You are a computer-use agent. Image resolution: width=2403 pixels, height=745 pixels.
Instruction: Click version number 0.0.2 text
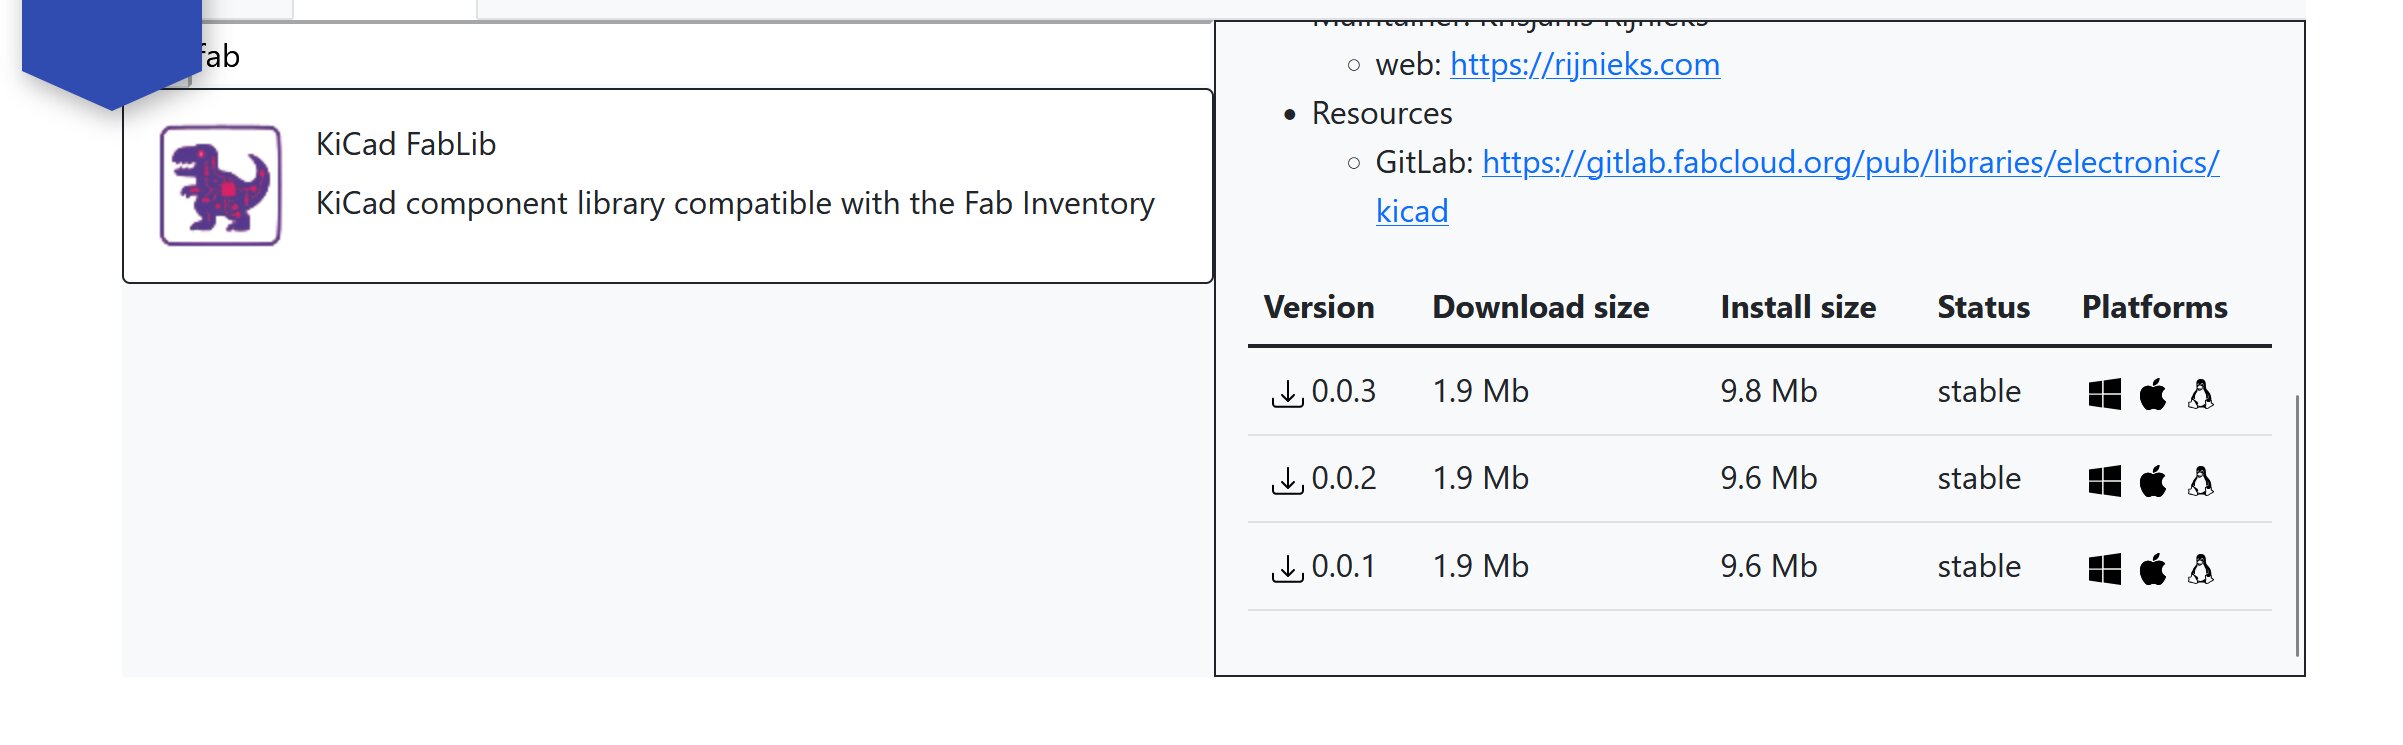point(1343,479)
